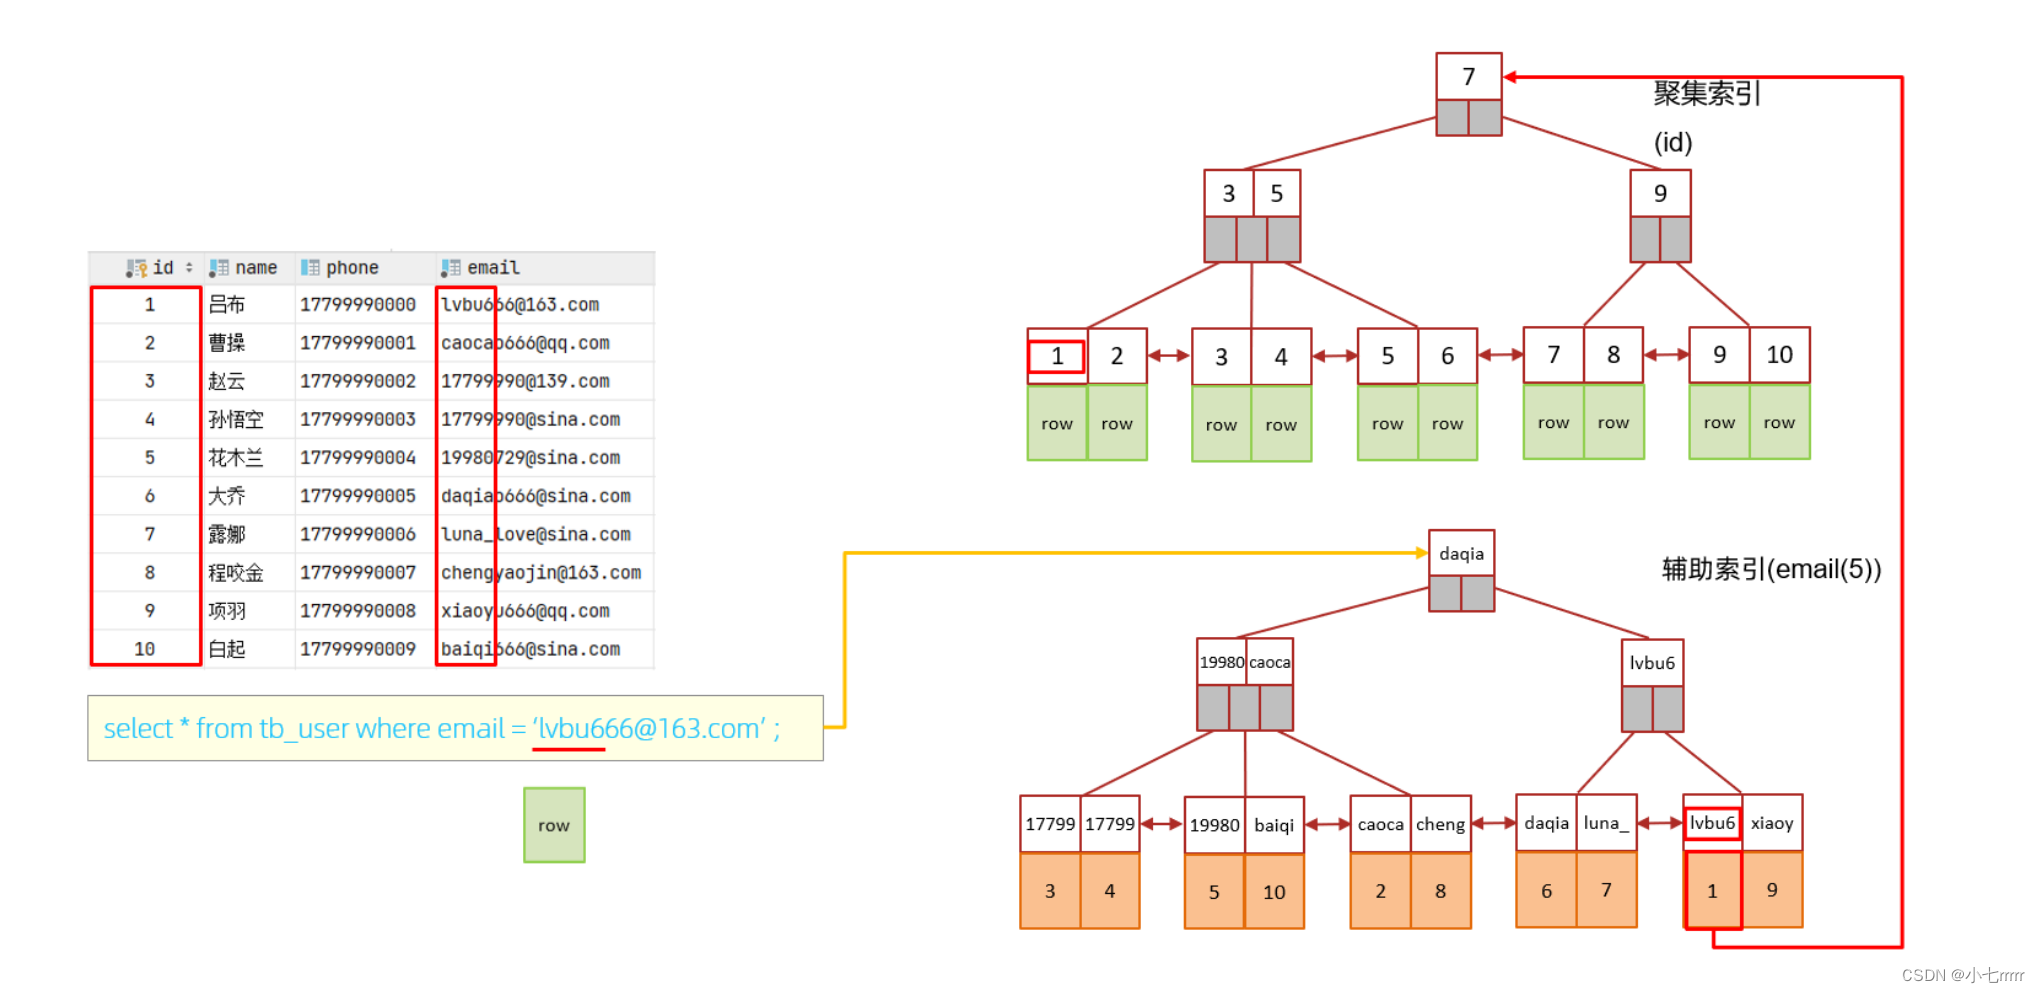2040x993 pixels.
Task: Click the orange id cell under xiaoy
Action: click(x=1772, y=889)
